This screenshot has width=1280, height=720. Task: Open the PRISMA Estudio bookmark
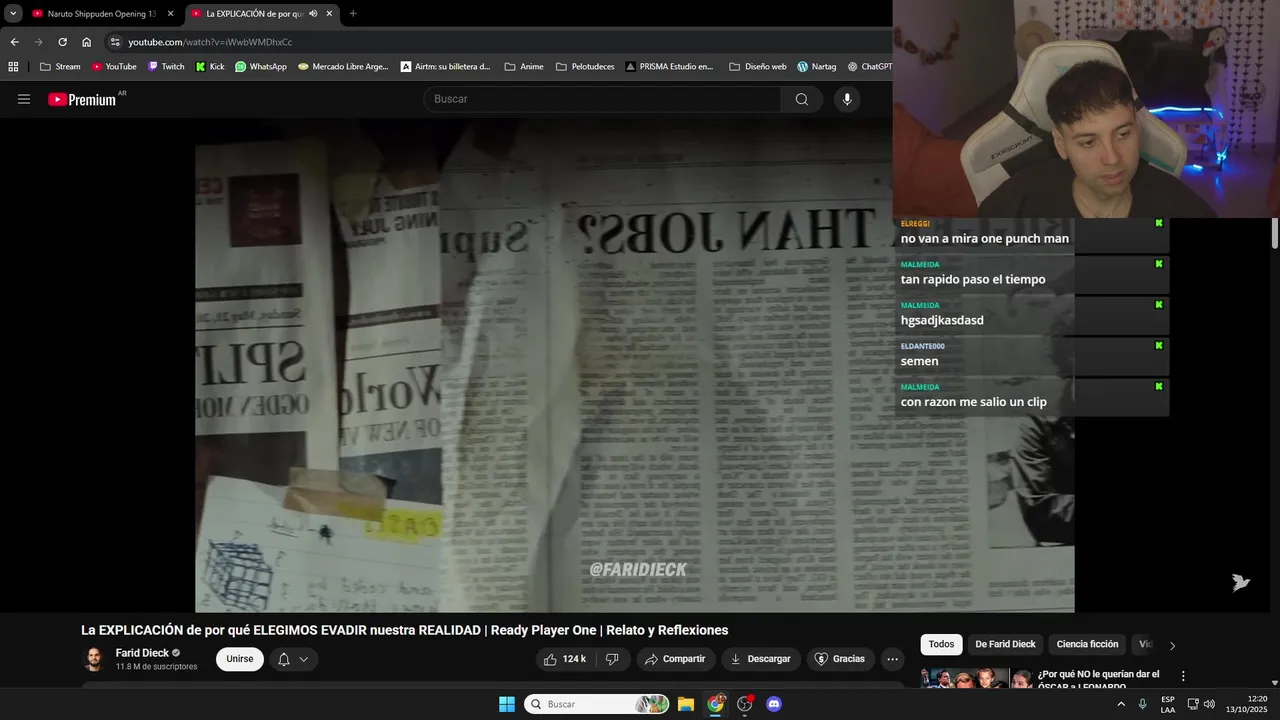670,67
